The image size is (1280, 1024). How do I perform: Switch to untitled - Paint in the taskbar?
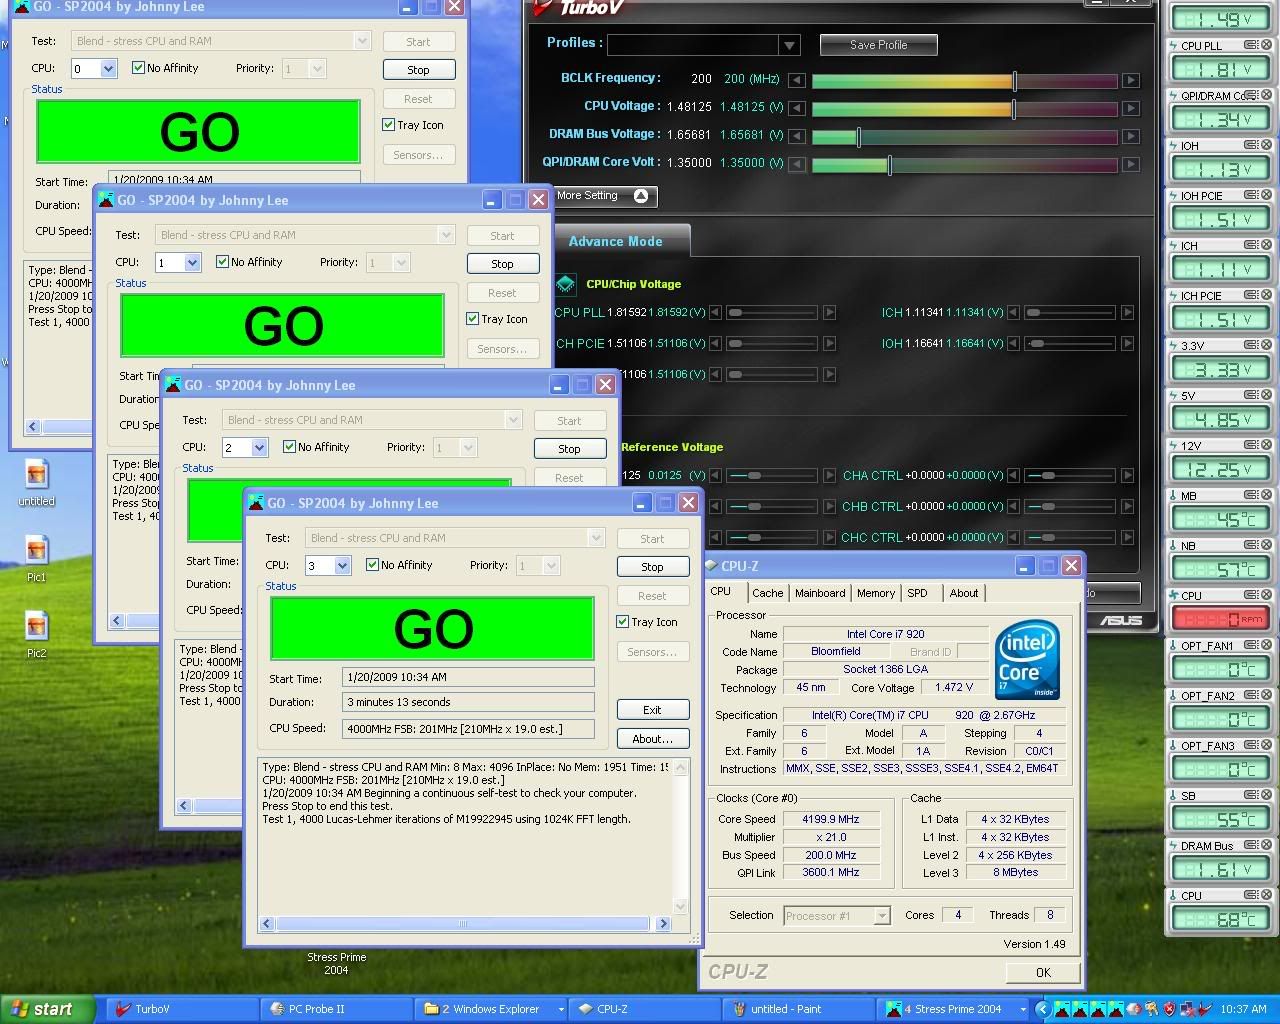tap(798, 1009)
